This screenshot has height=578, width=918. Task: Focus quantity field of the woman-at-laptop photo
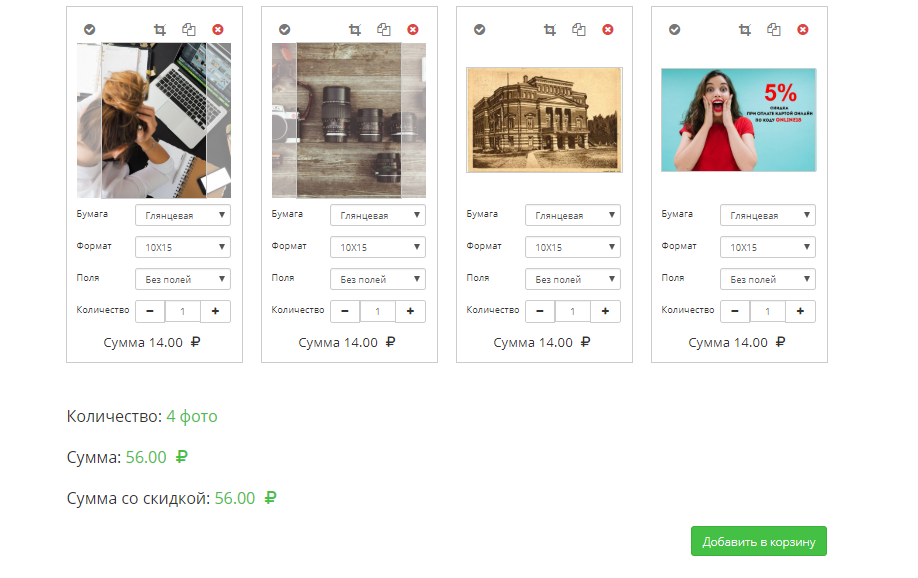point(183,312)
